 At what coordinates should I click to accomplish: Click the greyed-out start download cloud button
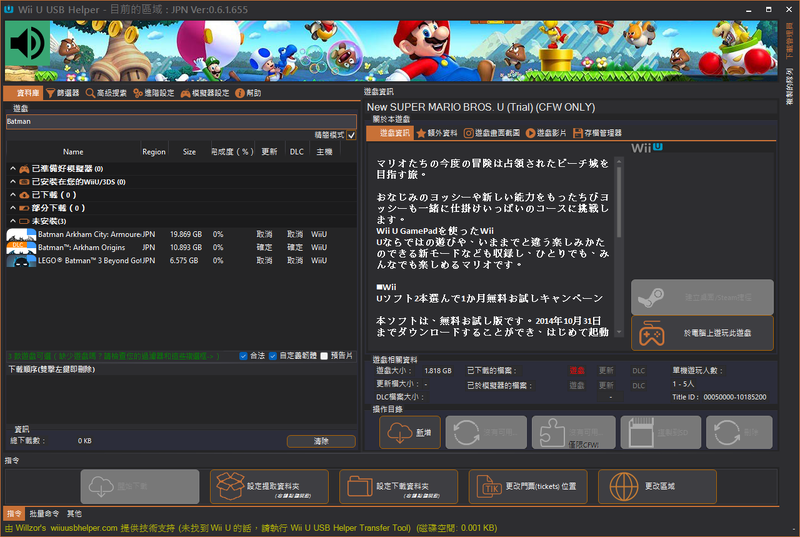[140, 487]
